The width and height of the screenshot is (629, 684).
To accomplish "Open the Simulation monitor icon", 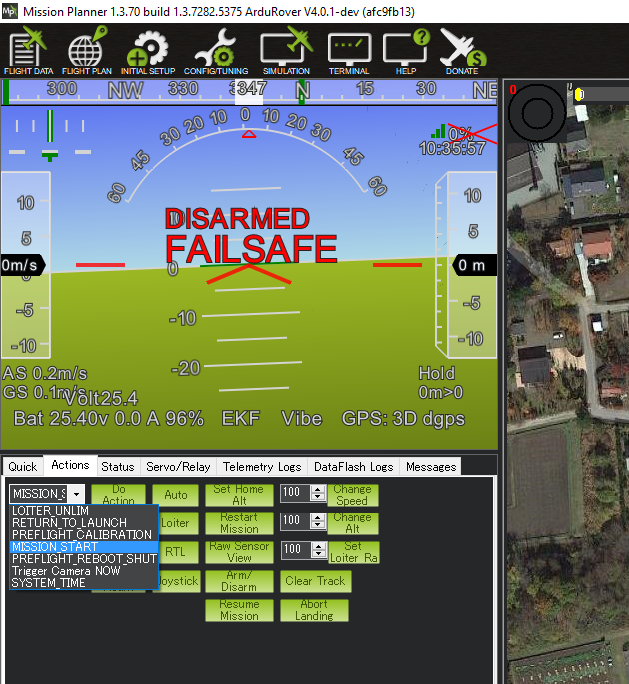I will coord(286,52).
